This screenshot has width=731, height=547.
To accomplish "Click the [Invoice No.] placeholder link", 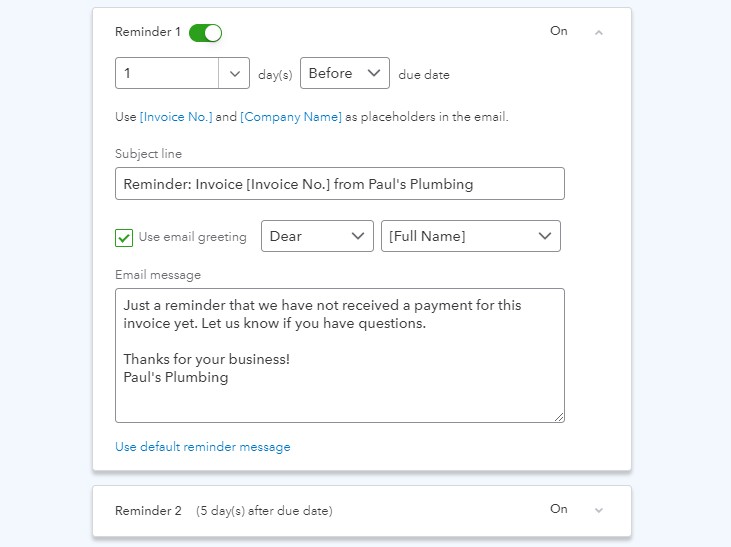I will (176, 117).
